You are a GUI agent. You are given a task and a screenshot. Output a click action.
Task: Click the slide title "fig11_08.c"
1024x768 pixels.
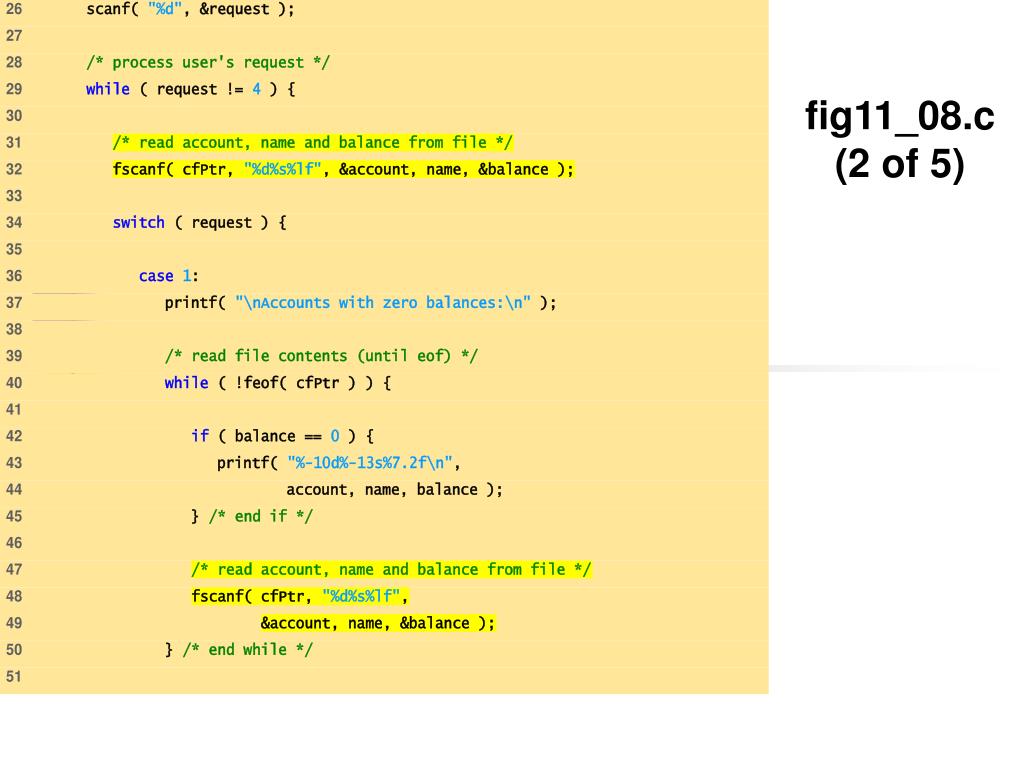click(x=899, y=117)
